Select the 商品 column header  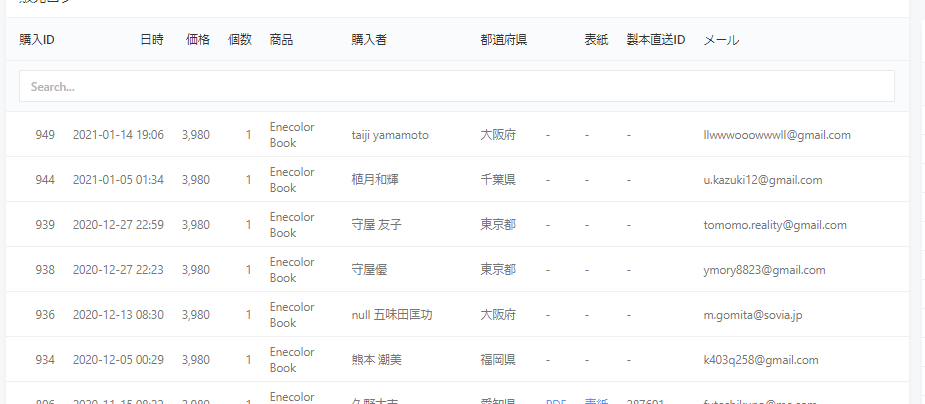(281, 40)
